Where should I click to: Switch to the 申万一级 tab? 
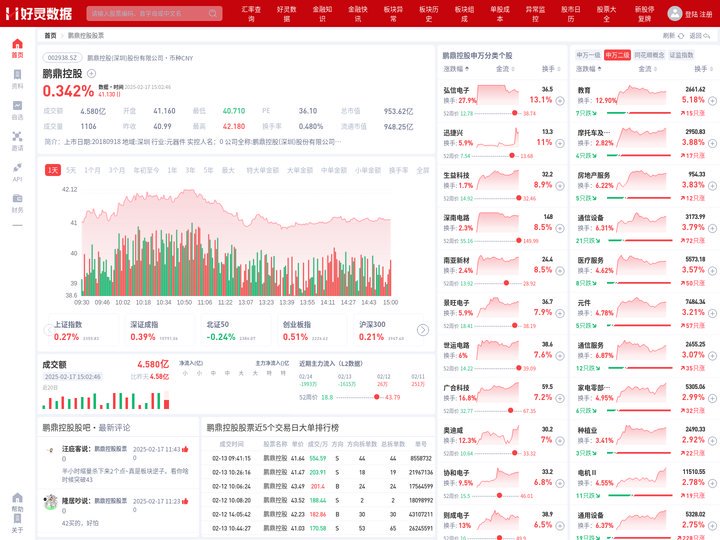[x=588, y=55]
